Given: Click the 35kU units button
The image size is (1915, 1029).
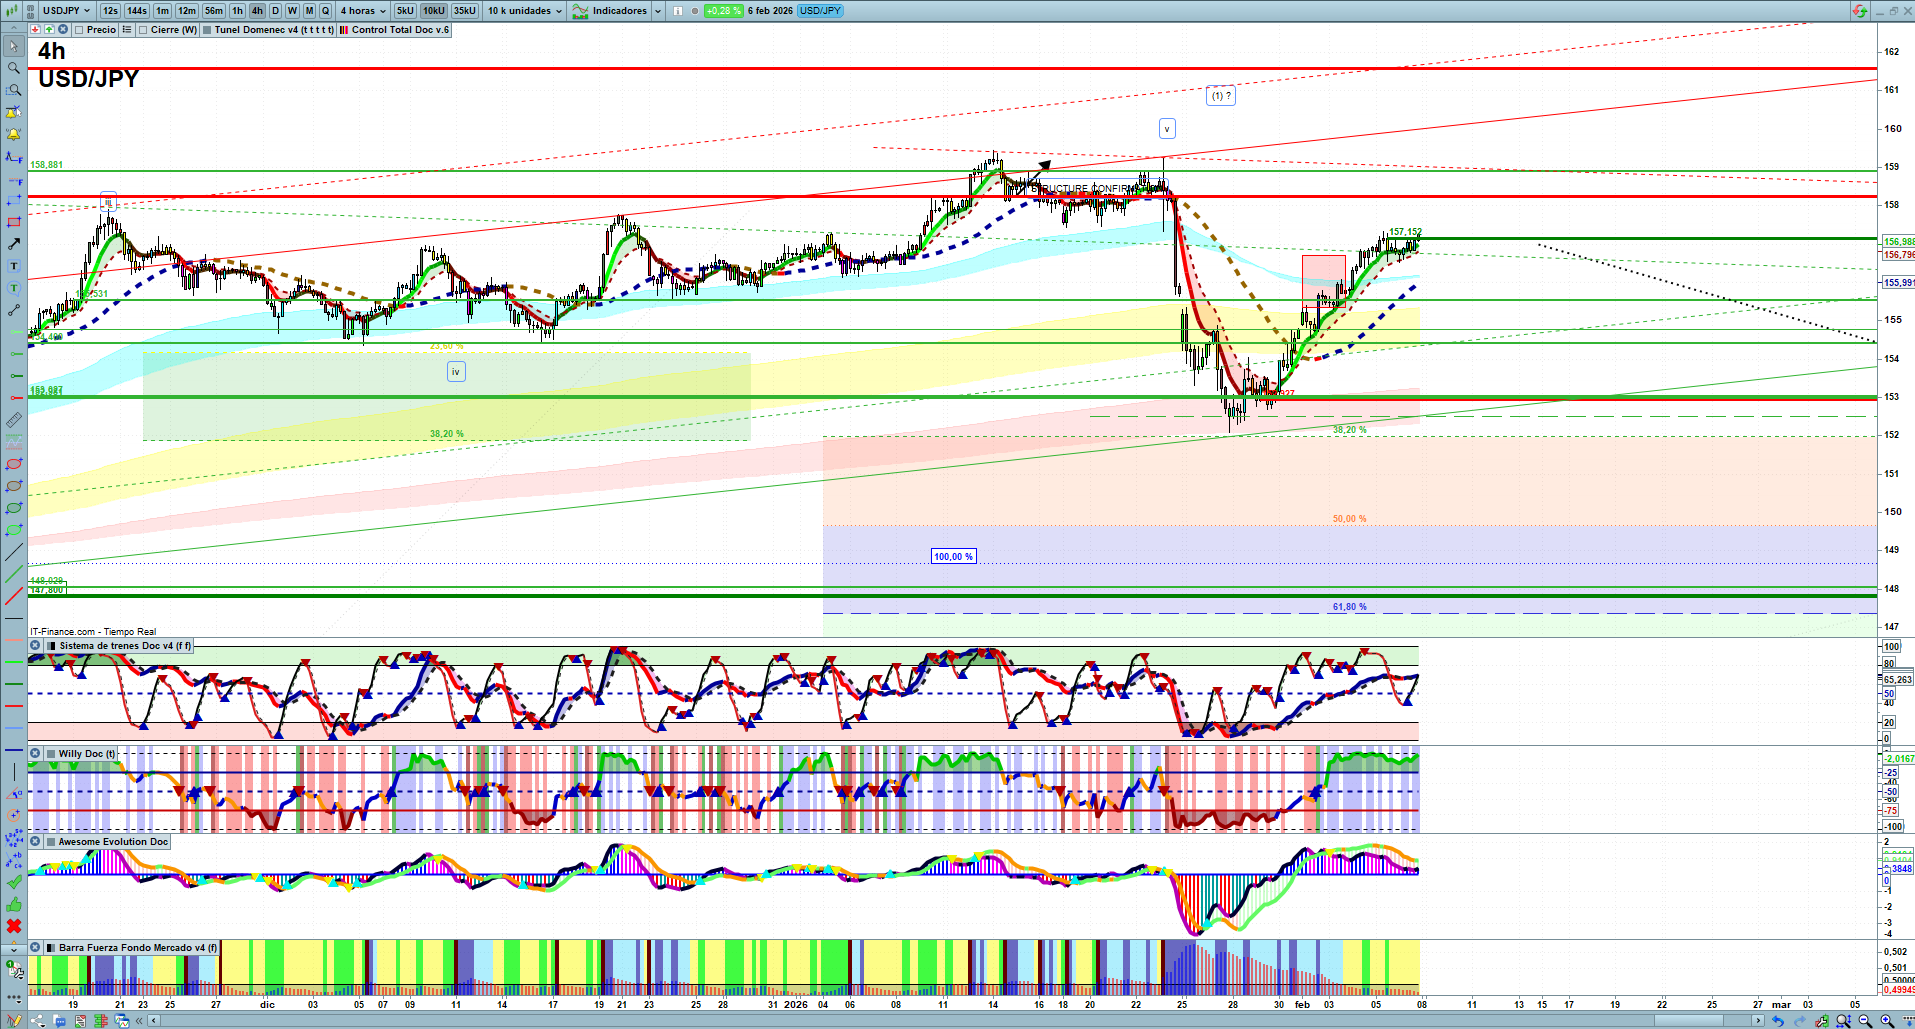Looking at the screenshot, I should pos(464,11).
